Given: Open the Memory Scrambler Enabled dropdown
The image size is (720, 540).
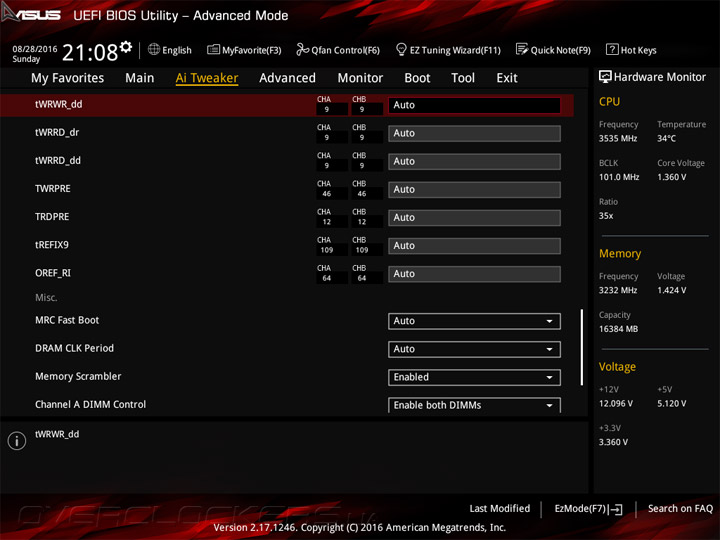Looking at the screenshot, I should point(474,377).
